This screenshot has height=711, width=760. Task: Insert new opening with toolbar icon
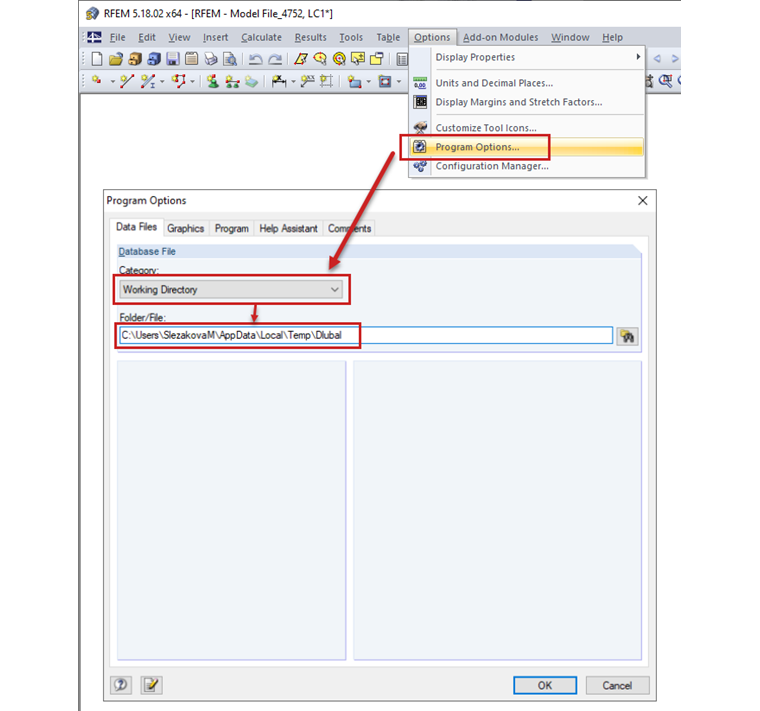point(385,81)
